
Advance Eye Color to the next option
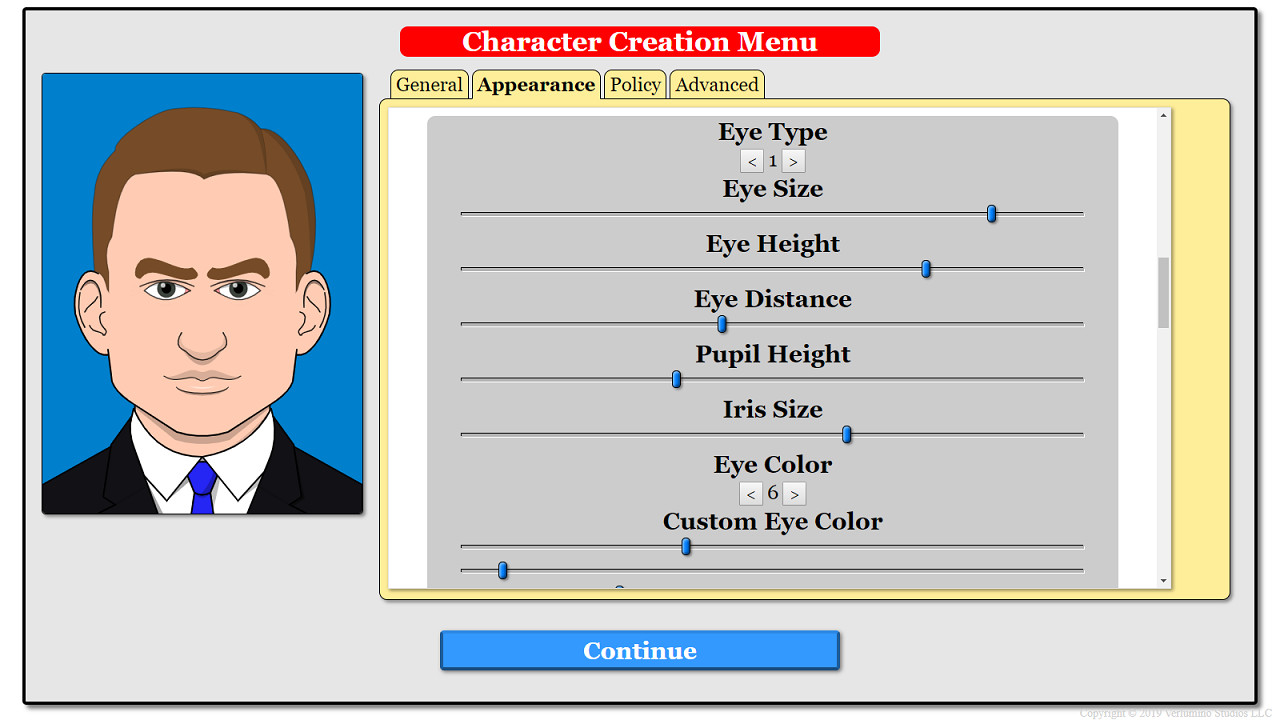click(793, 493)
